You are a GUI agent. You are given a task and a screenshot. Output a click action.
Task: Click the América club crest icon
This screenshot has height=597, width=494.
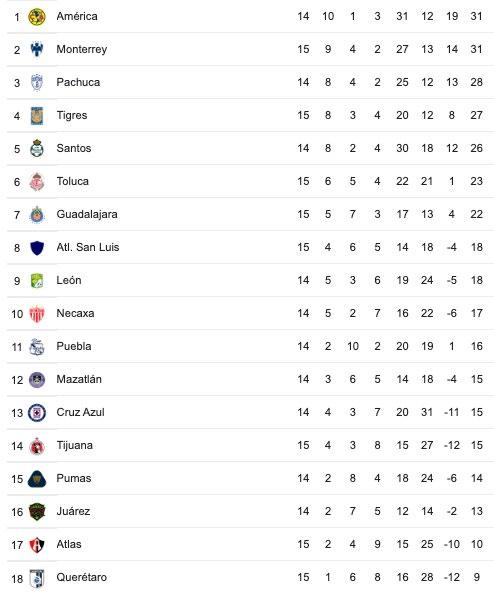(37, 17)
